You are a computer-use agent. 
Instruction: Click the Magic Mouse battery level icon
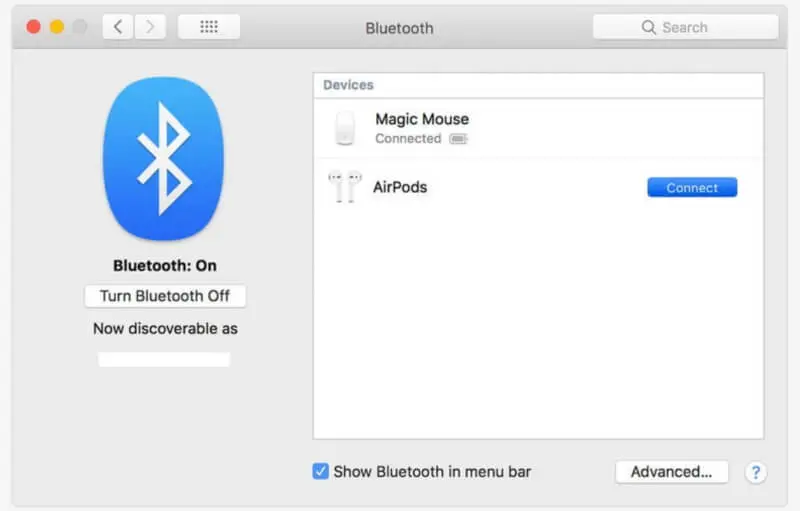click(458, 139)
